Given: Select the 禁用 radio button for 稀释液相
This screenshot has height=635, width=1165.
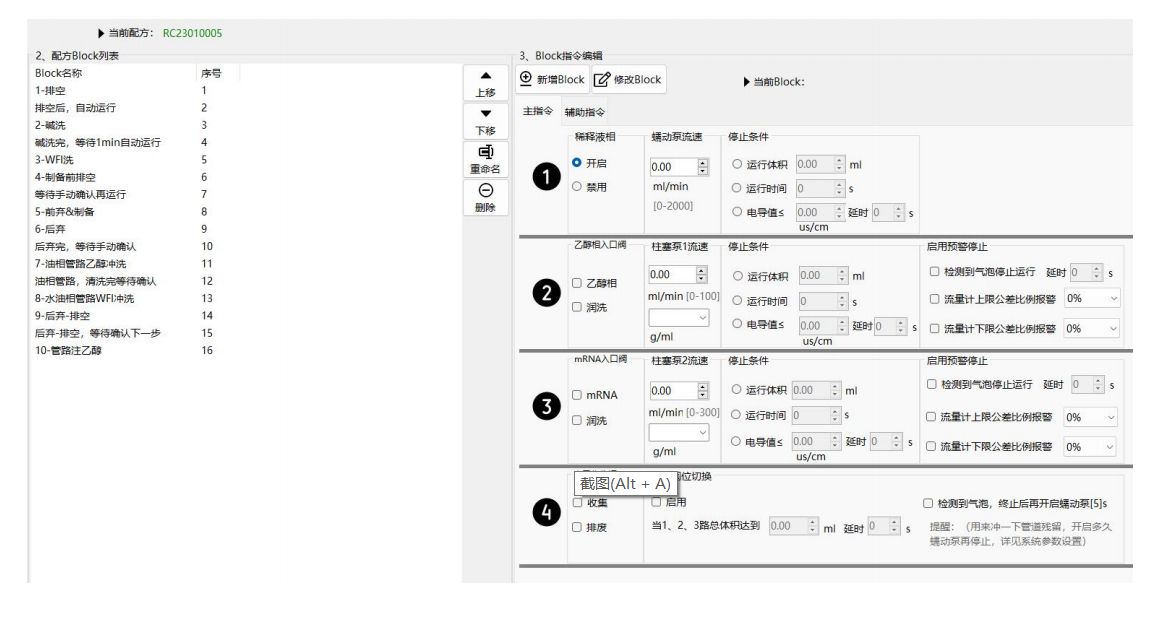Looking at the screenshot, I should pyautogui.click(x=577, y=186).
